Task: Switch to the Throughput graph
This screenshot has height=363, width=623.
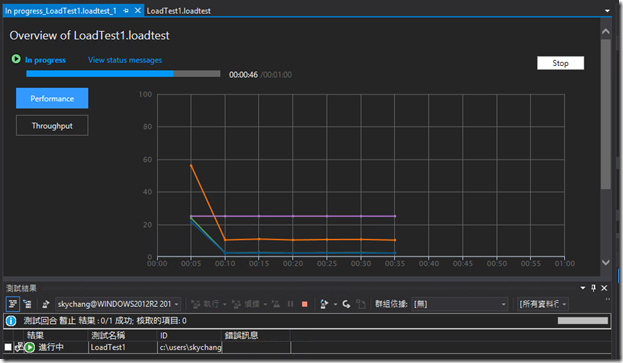Action: pos(52,126)
